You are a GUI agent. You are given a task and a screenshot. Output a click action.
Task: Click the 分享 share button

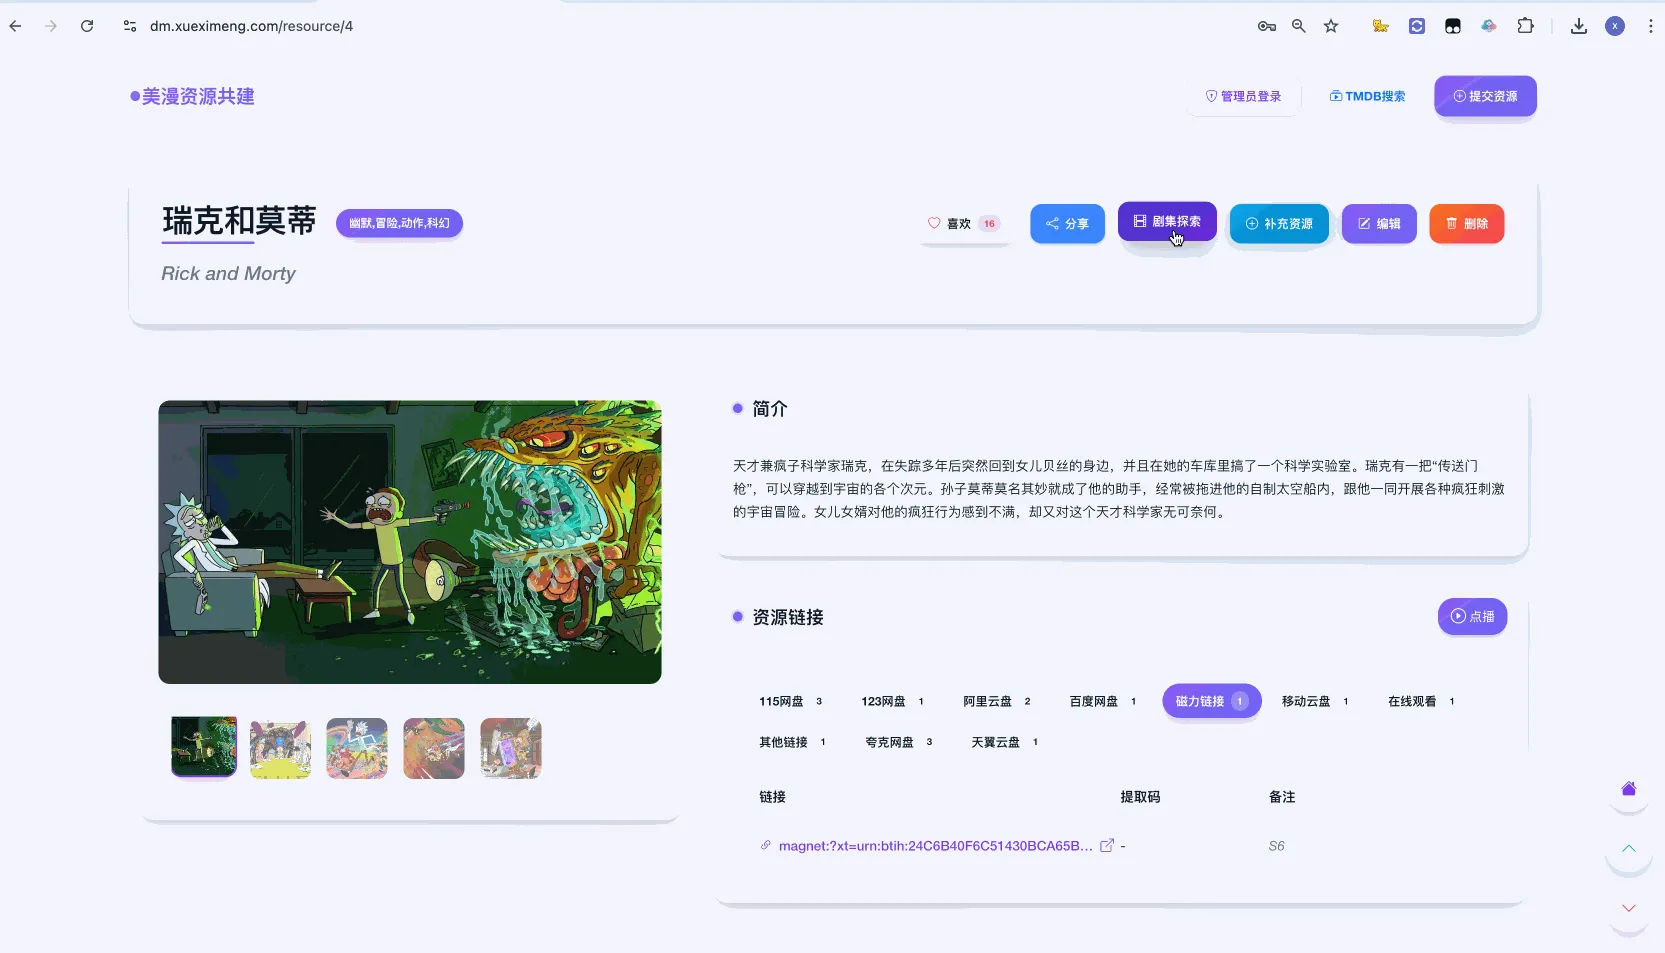(1067, 223)
